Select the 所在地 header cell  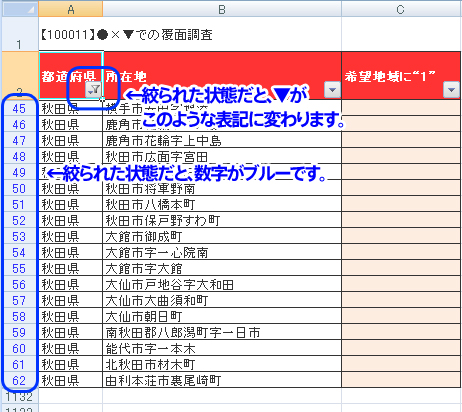222,75
